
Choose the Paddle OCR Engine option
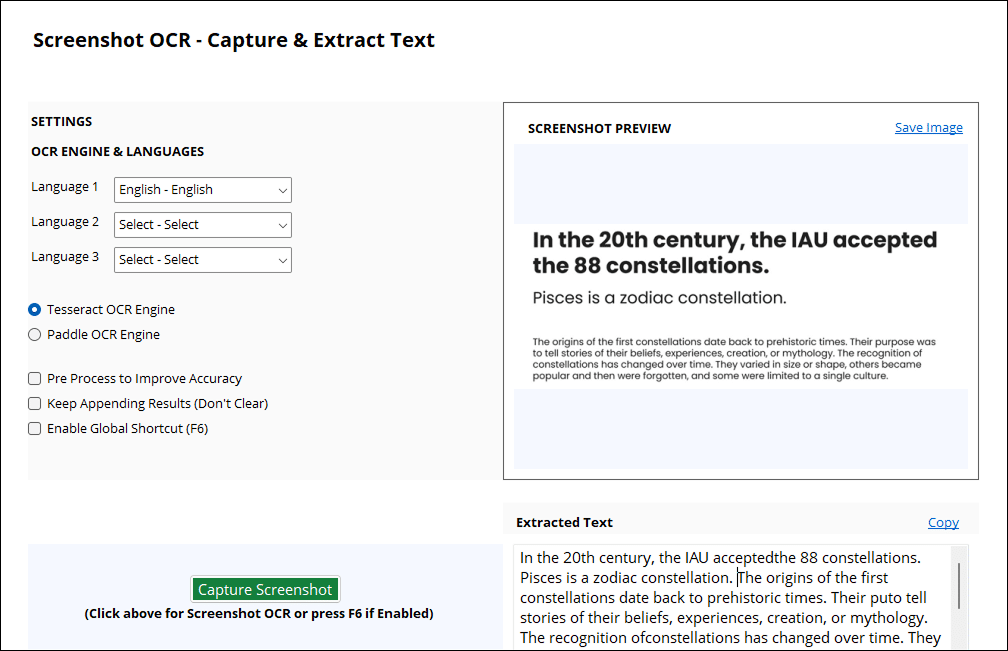35,335
